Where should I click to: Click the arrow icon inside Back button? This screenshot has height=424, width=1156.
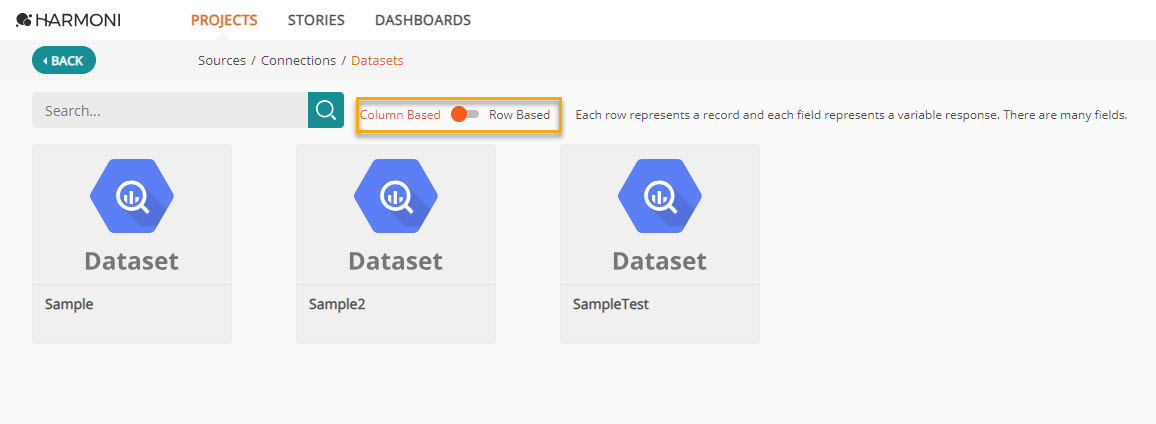click(x=45, y=61)
